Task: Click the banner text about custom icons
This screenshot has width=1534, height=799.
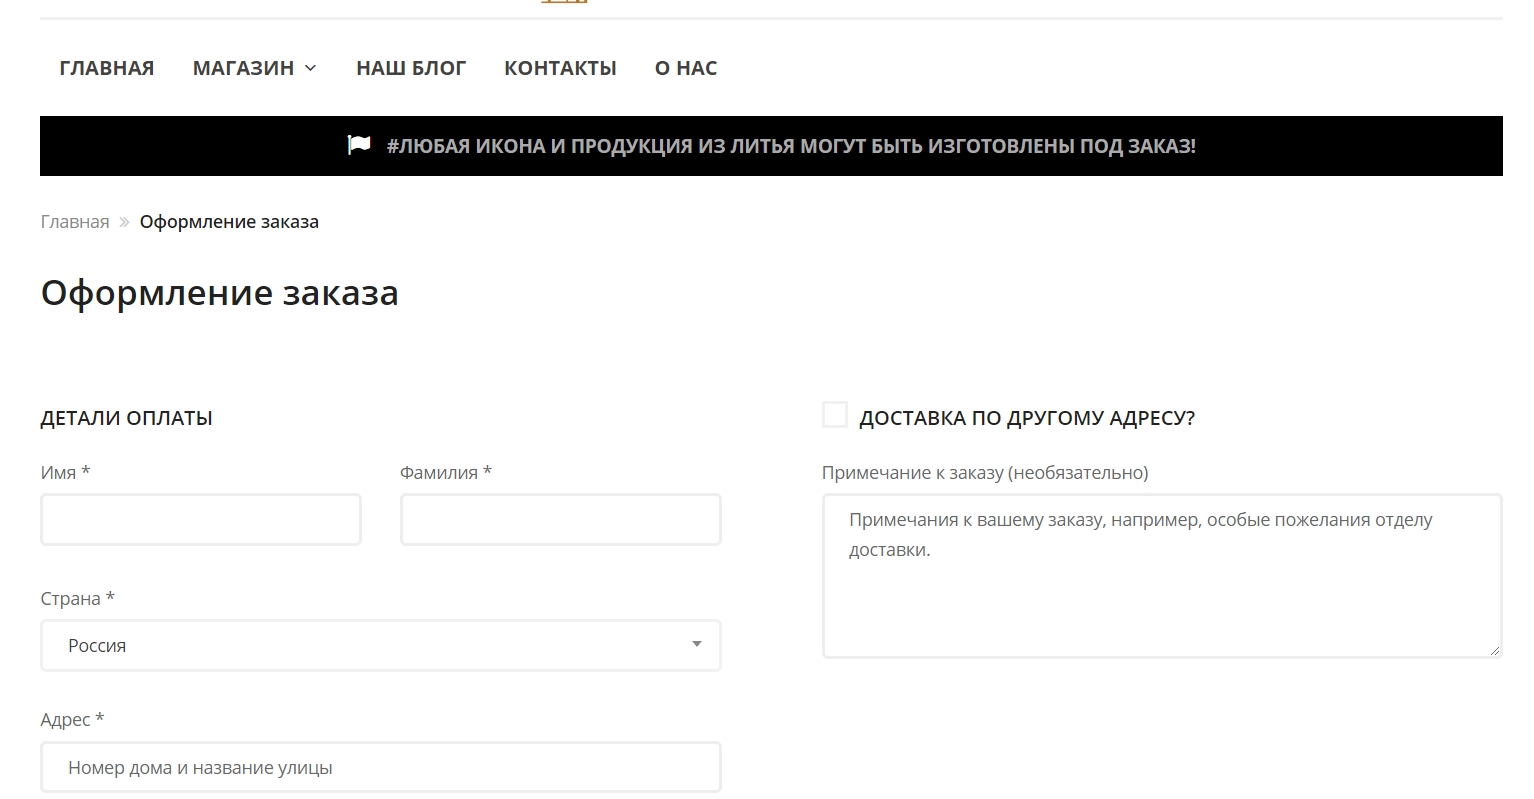Action: click(x=791, y=146)
